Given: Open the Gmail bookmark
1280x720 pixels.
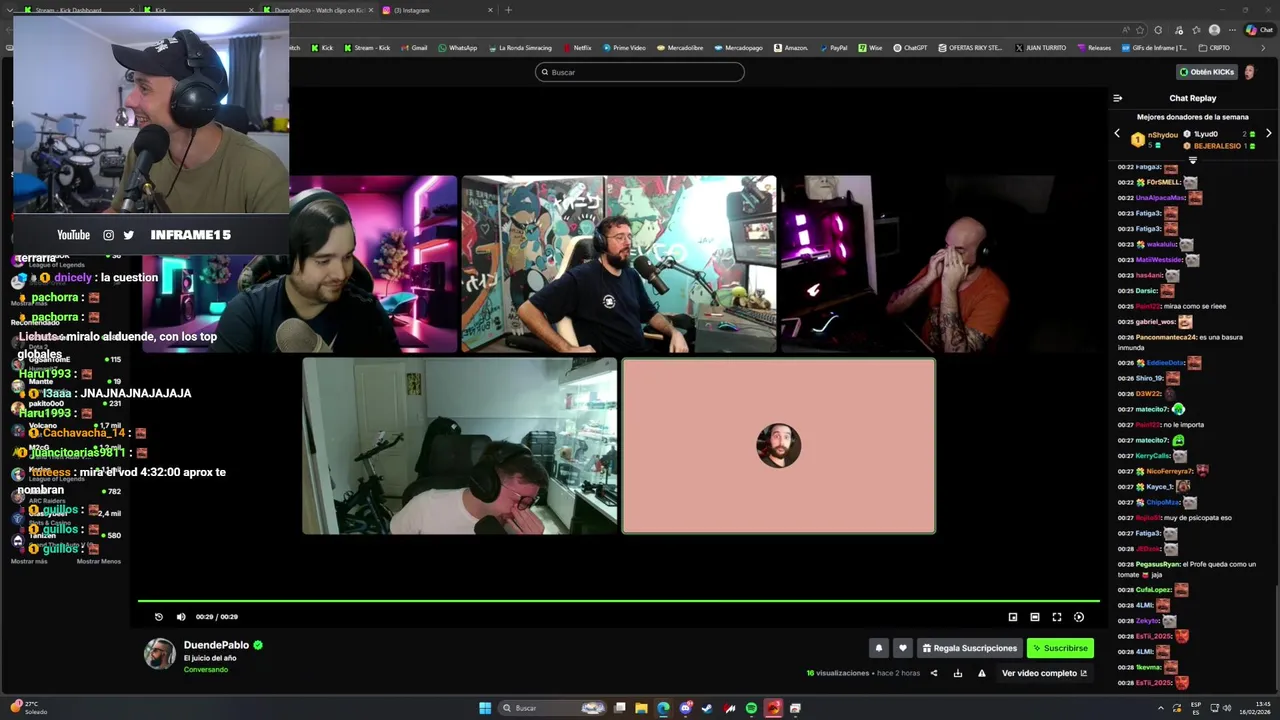Looking at the screenshot, I should point(414,48).
